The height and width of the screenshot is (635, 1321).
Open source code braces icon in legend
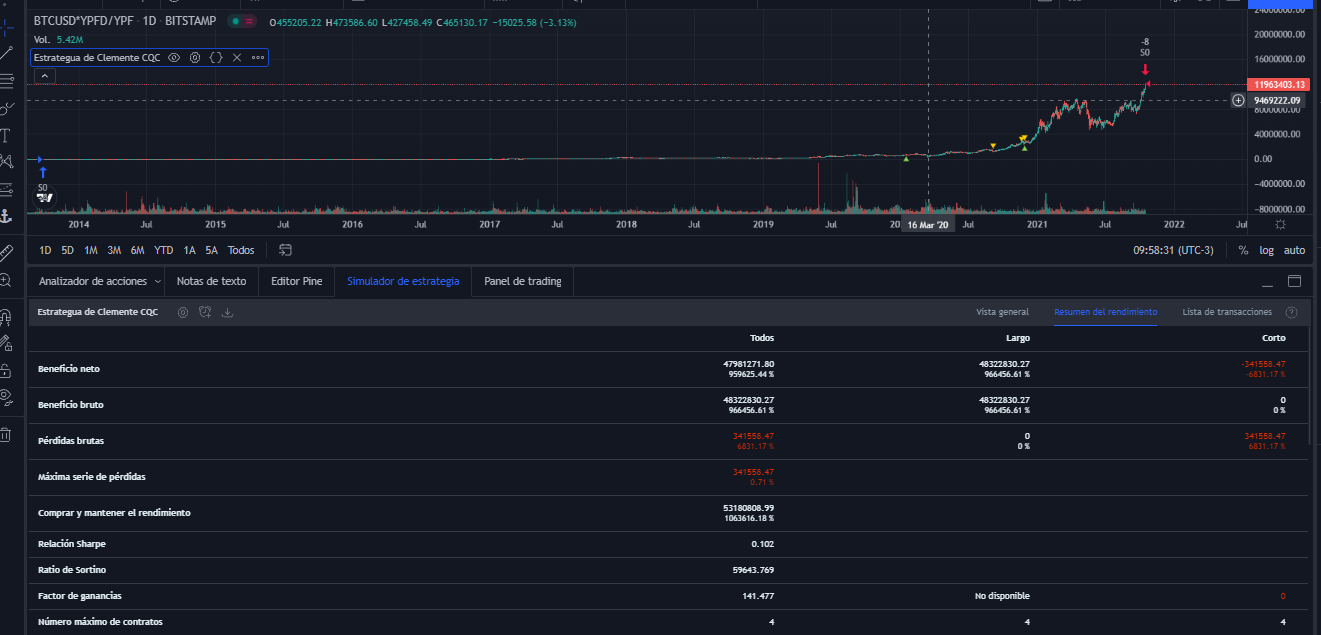point(216,58)
